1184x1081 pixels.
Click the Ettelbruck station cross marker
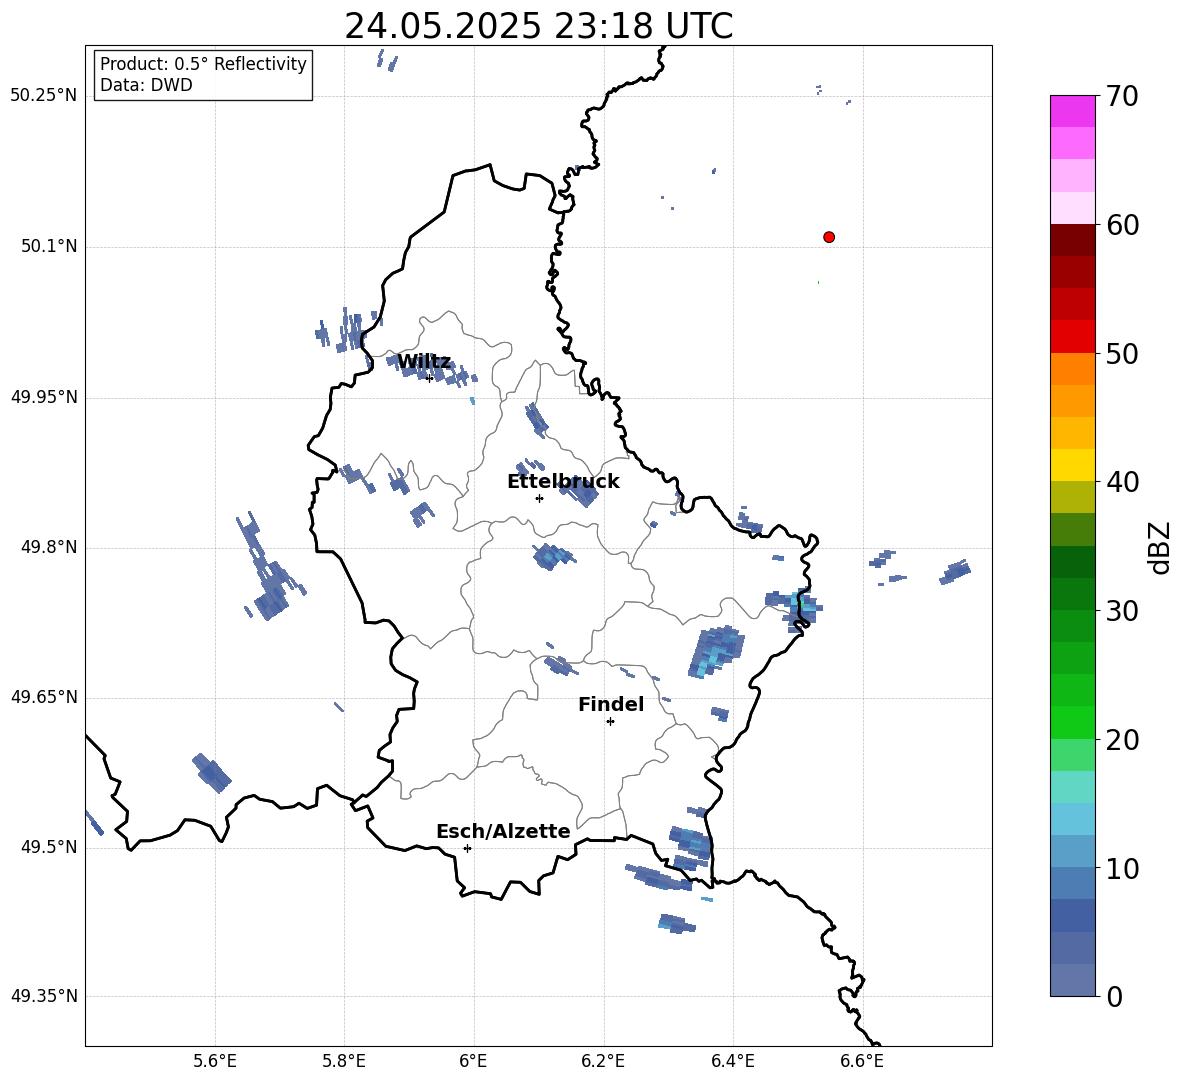[539, 498]
